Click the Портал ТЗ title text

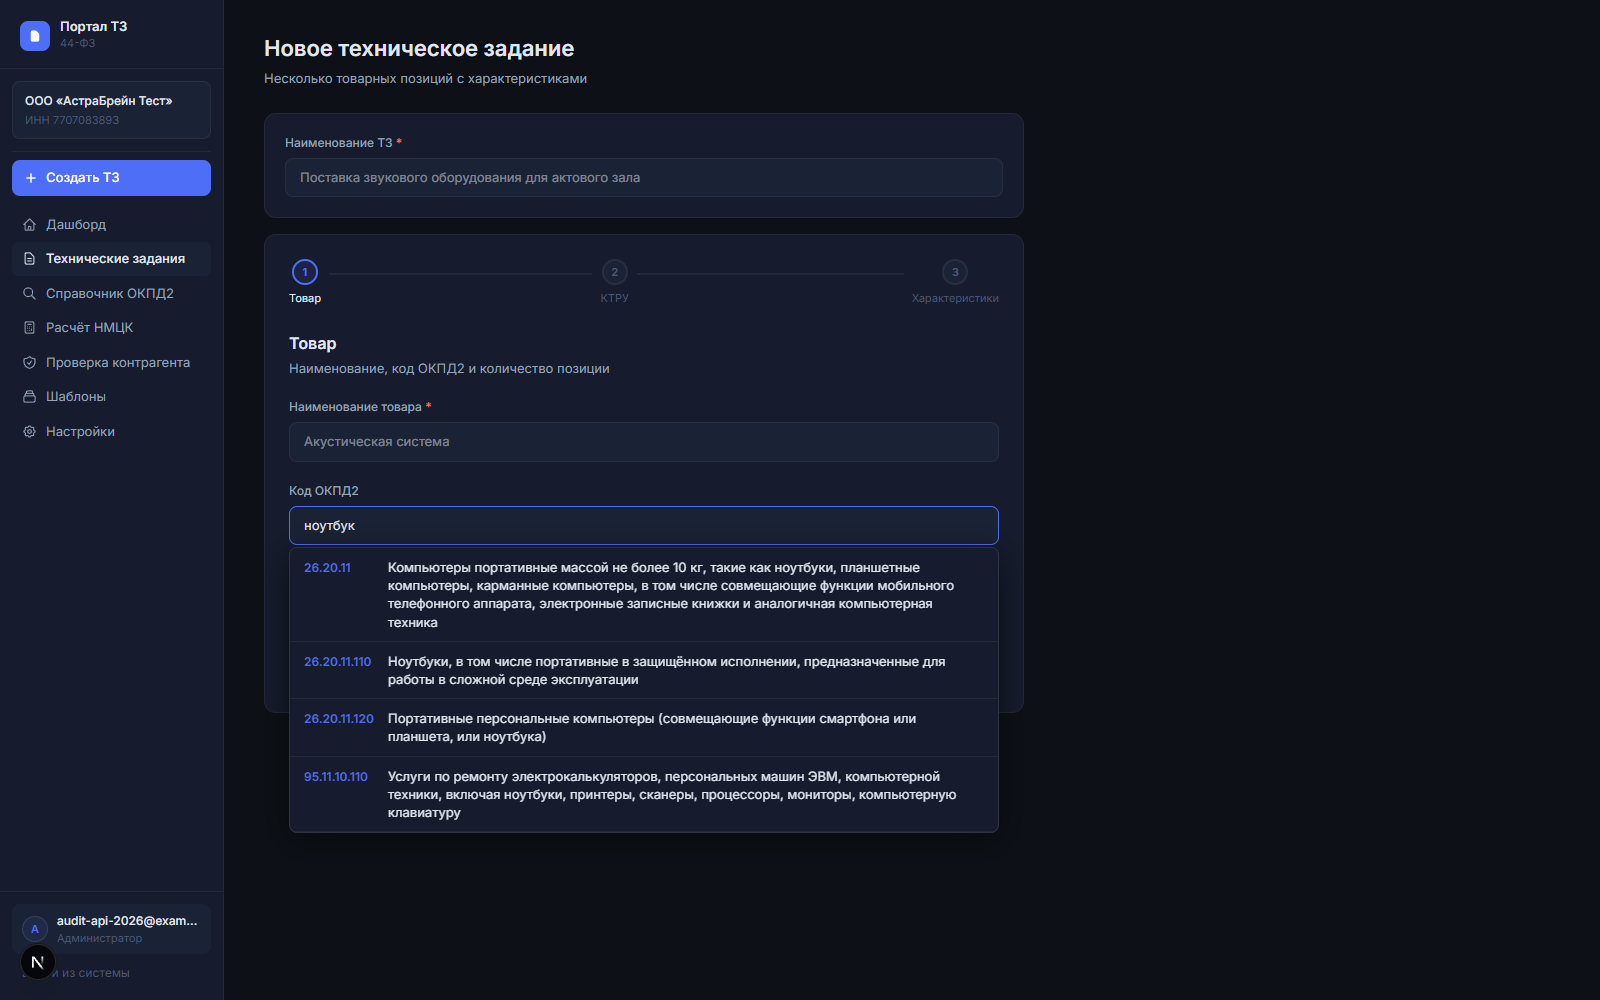coord(93,27)
